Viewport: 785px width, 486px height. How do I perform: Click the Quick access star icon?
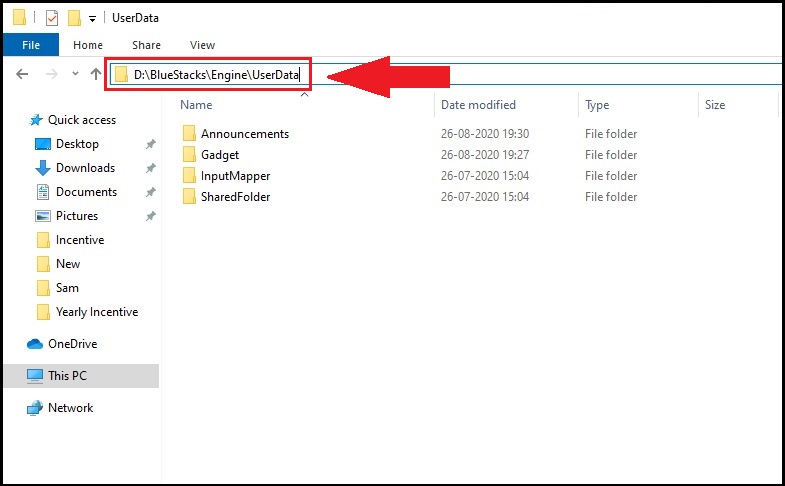coord(36,120)
